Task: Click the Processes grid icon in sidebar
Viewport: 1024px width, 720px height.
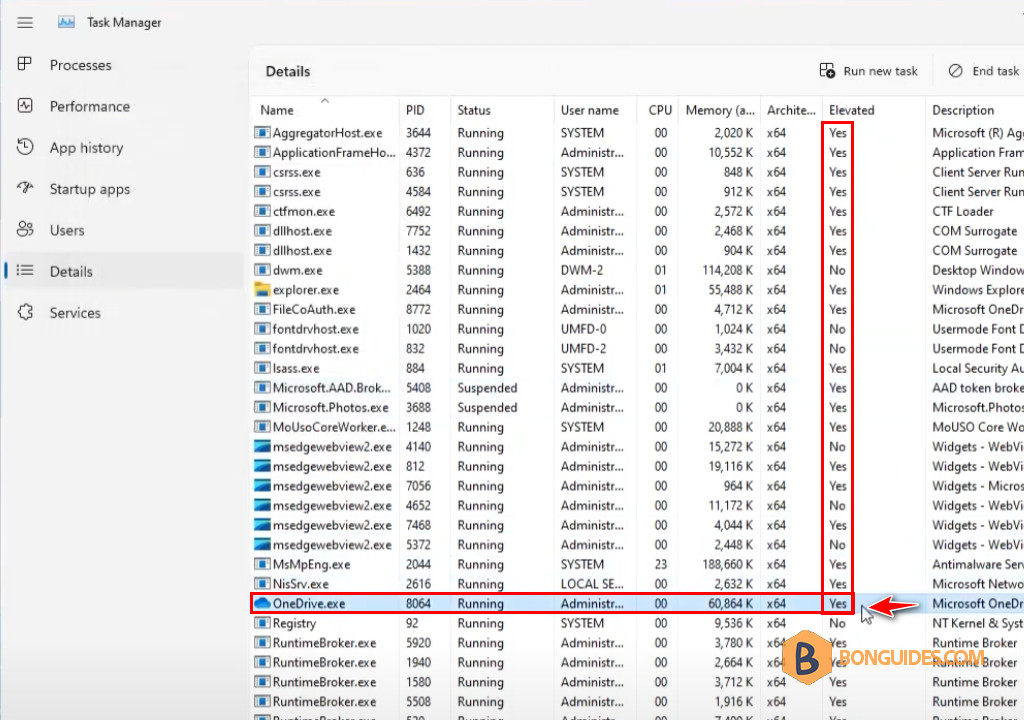Action: 25,64
